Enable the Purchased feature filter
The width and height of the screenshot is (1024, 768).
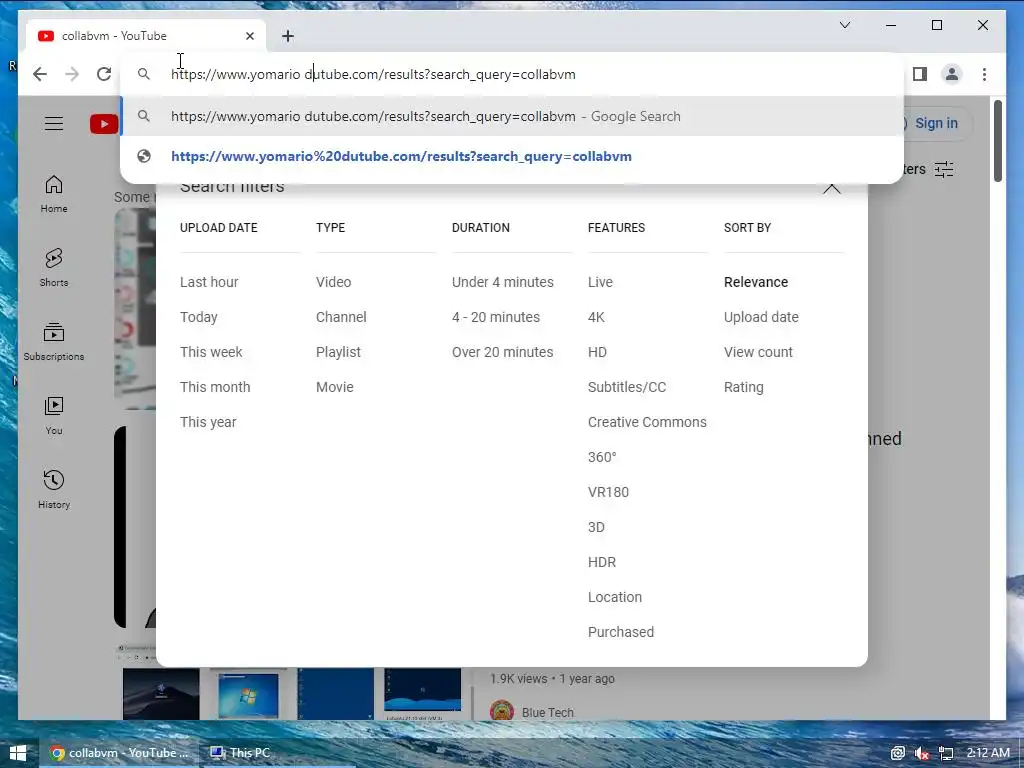point(620,632)
